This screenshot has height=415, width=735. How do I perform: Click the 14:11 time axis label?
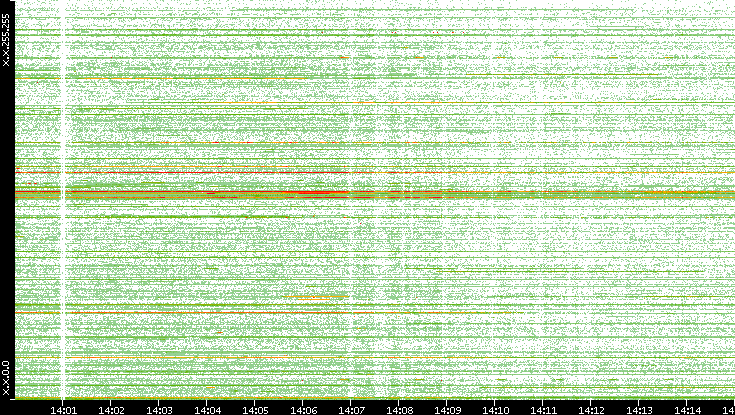pos(543,410)
